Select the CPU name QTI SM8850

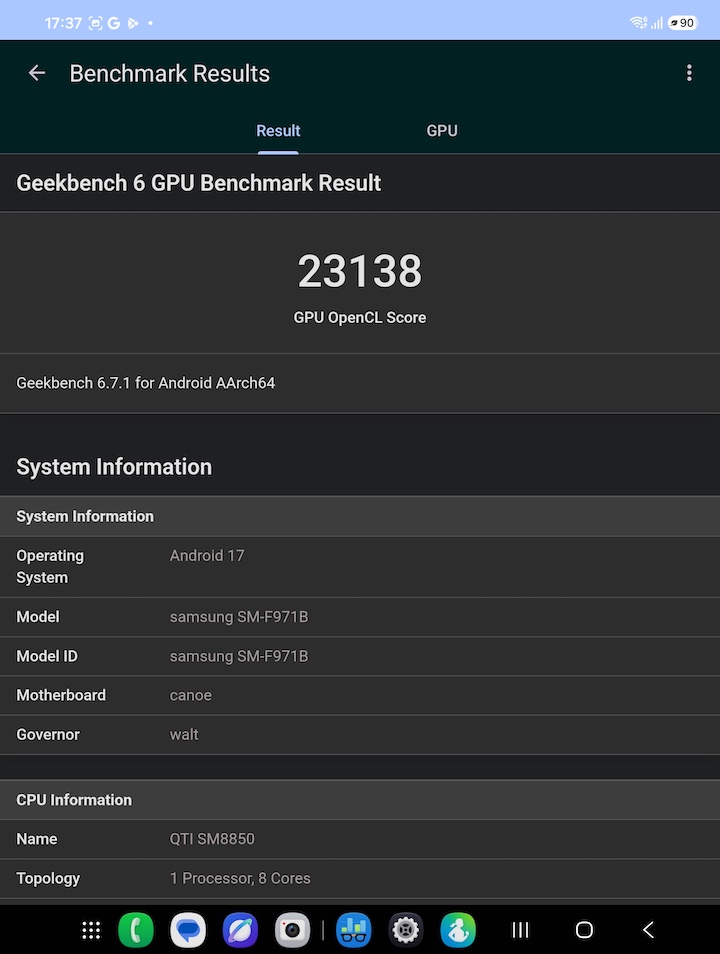212,839
